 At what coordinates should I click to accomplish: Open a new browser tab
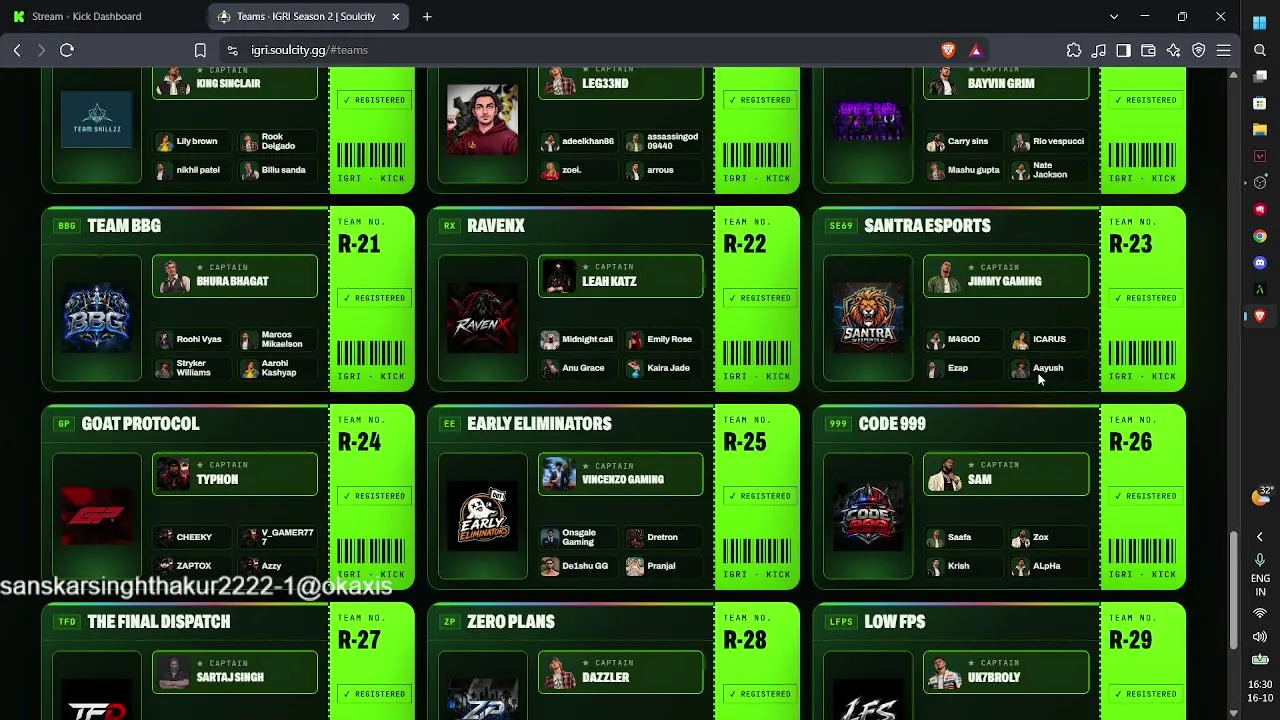pos(427,16)
